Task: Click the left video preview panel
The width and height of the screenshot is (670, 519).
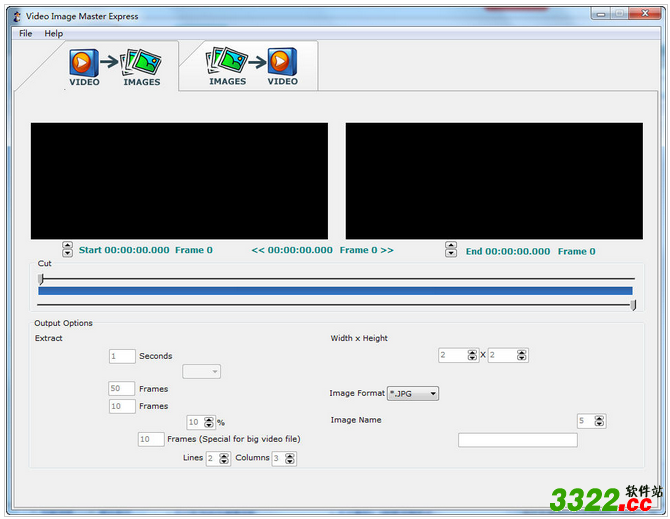Action: [x=179, y=181]
